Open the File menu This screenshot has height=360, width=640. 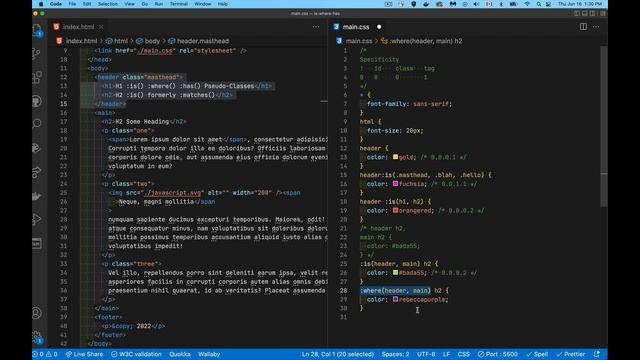coord(72,4)
